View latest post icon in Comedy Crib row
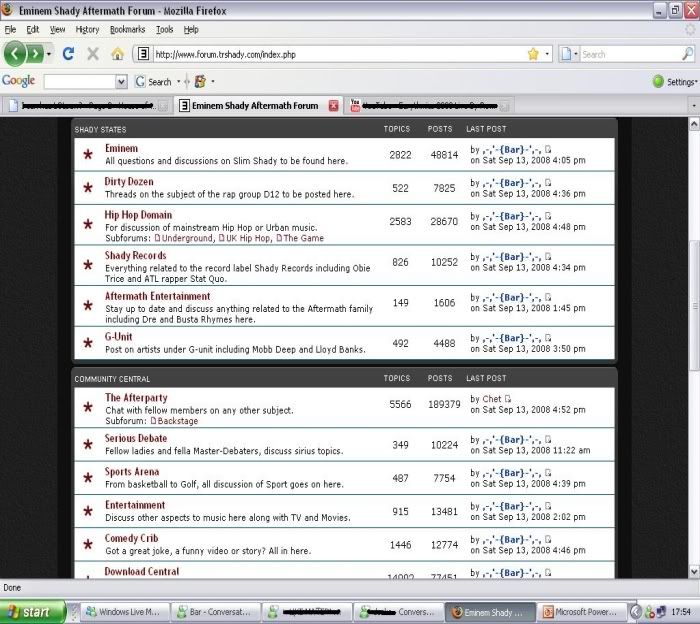700x624 pixels. click(x=548, y=540)
